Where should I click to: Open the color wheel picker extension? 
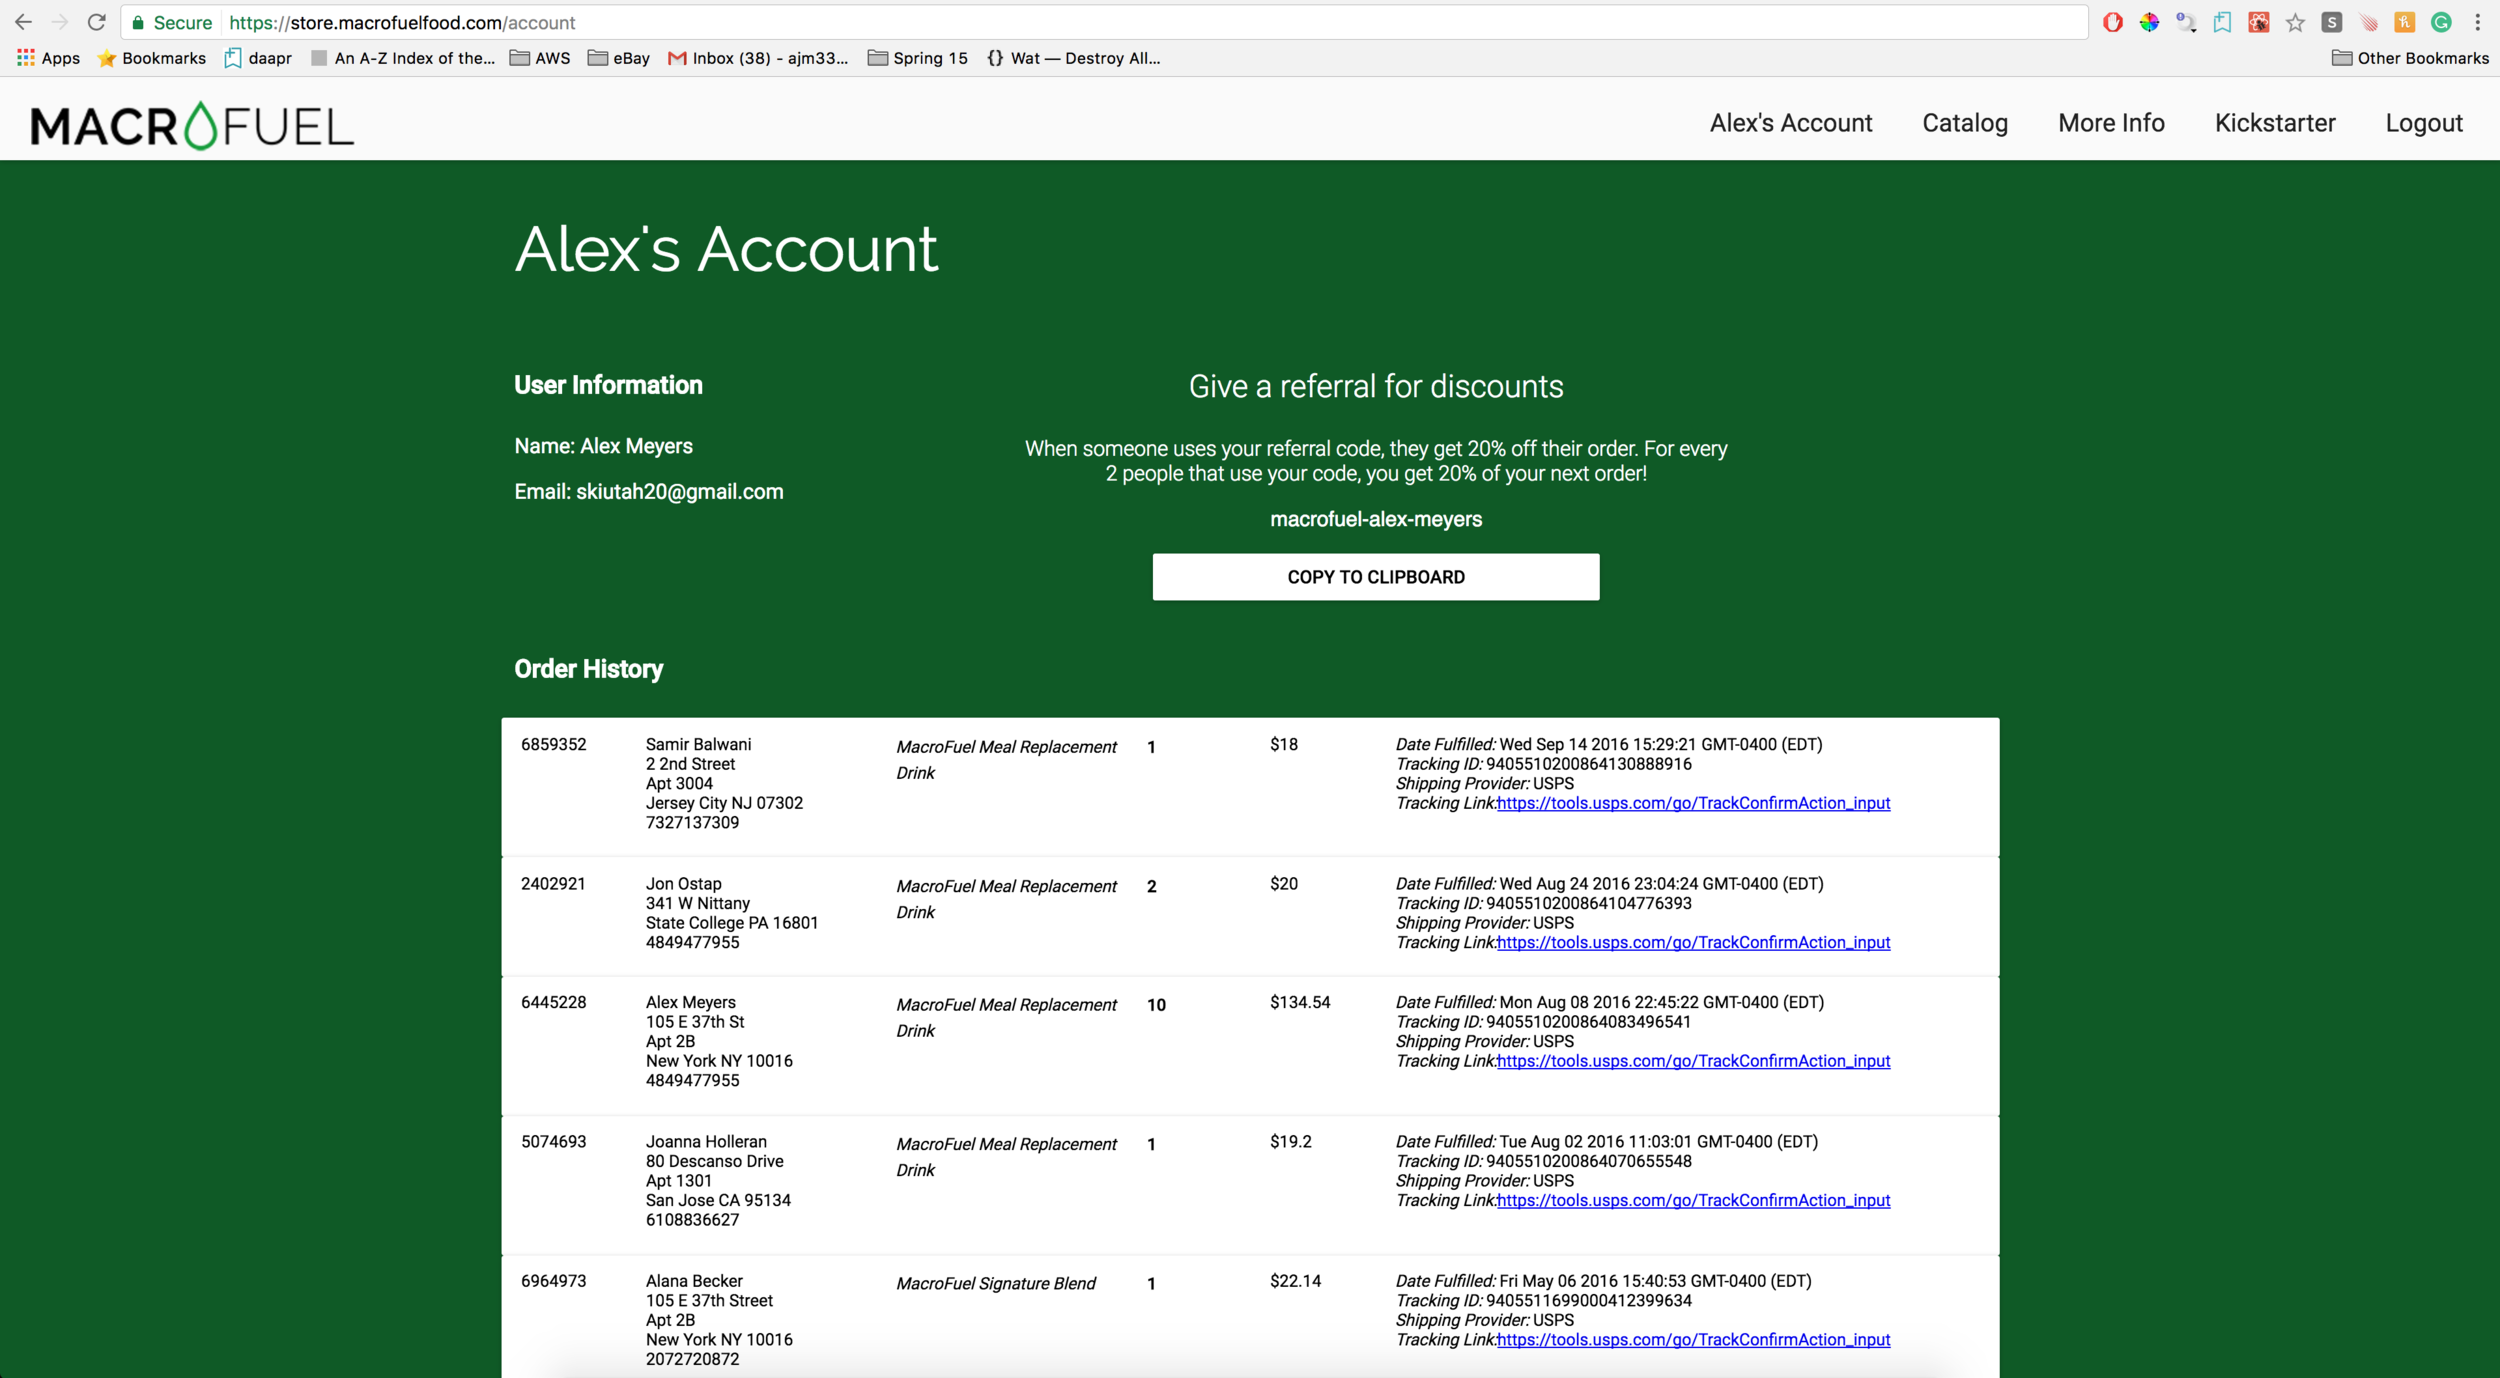click(2149, 22)
